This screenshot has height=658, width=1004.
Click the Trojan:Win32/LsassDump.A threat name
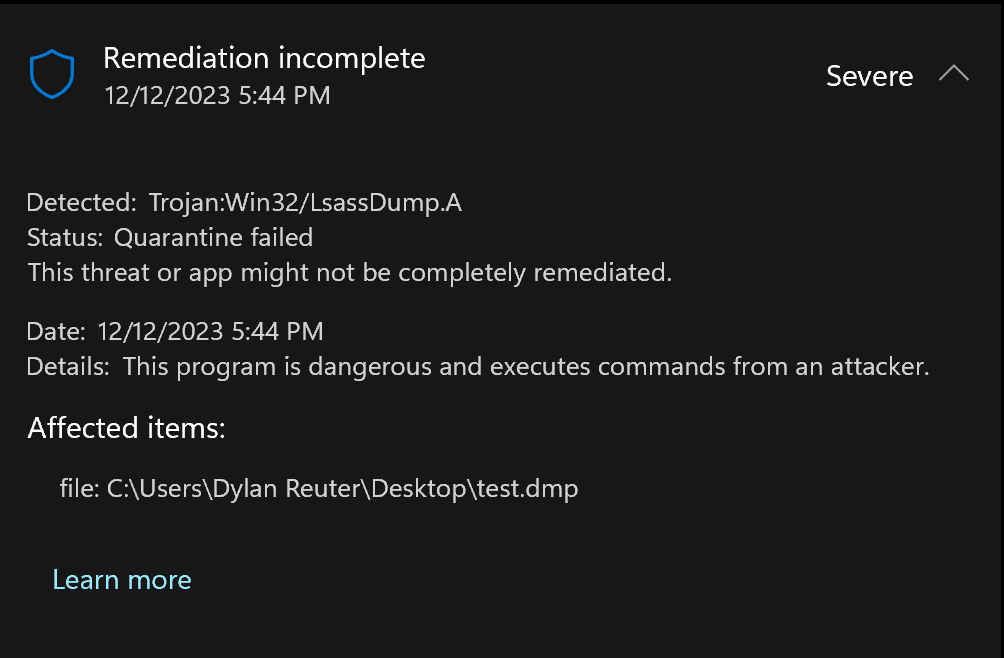point(305,203)
